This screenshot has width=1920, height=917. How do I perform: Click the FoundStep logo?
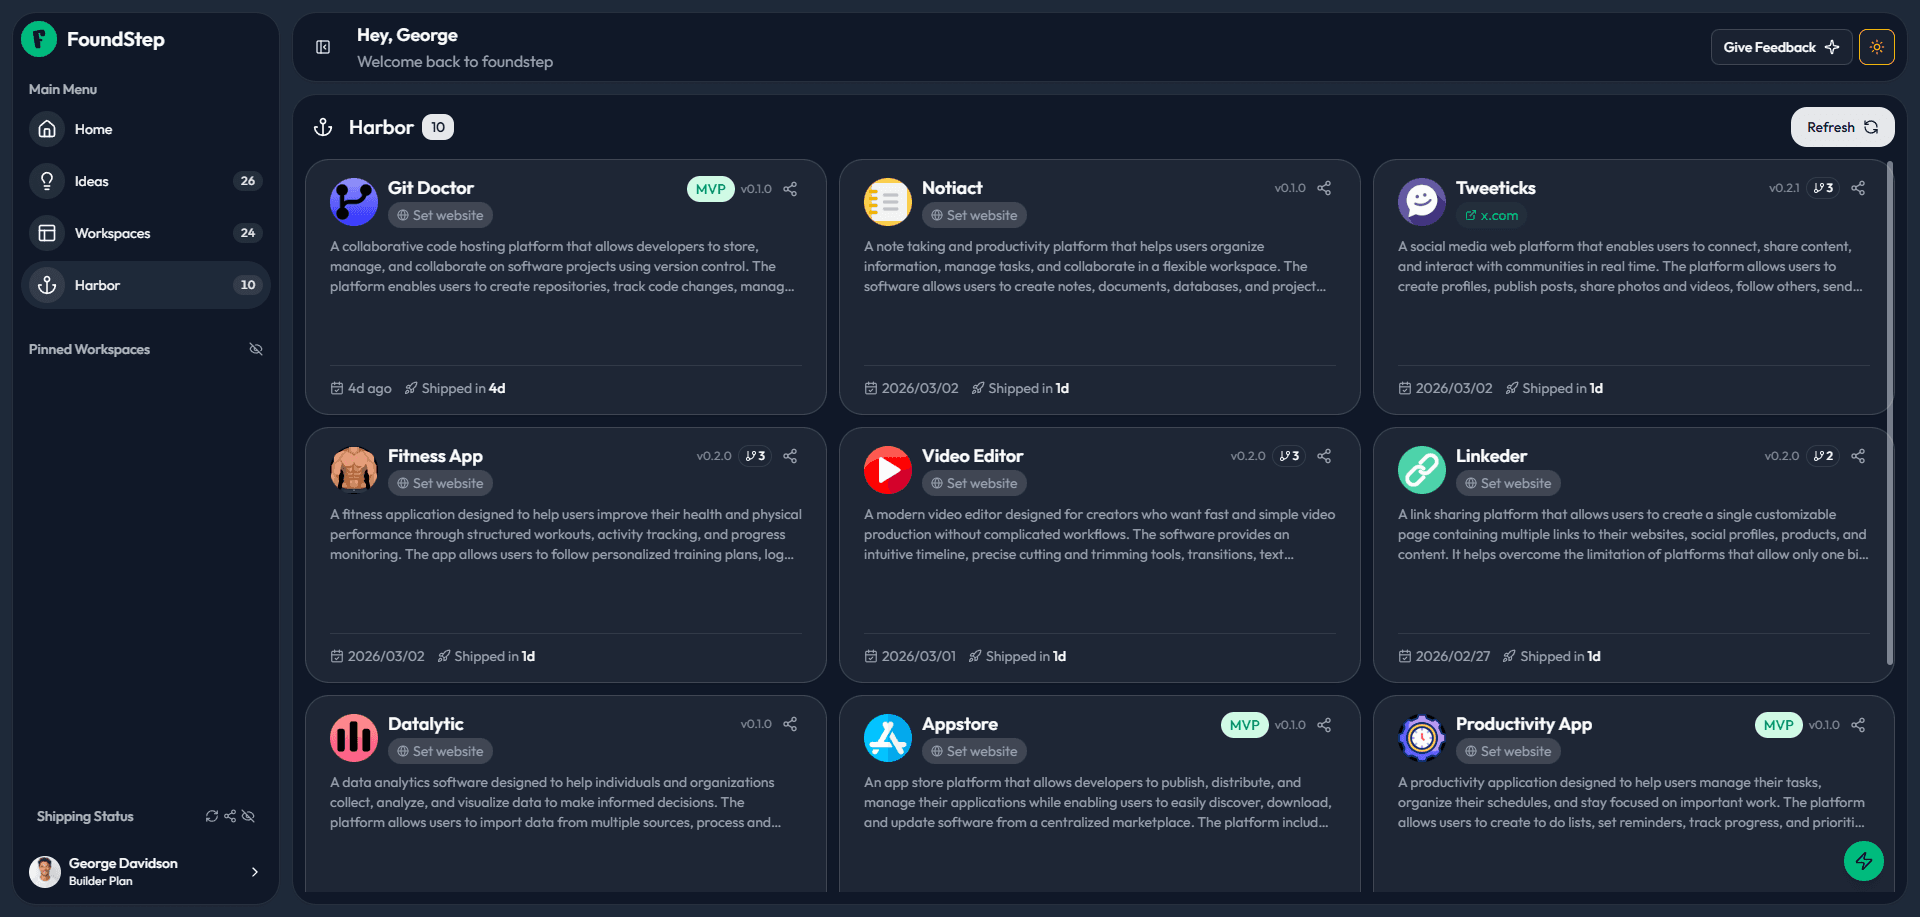click(38, 39)
